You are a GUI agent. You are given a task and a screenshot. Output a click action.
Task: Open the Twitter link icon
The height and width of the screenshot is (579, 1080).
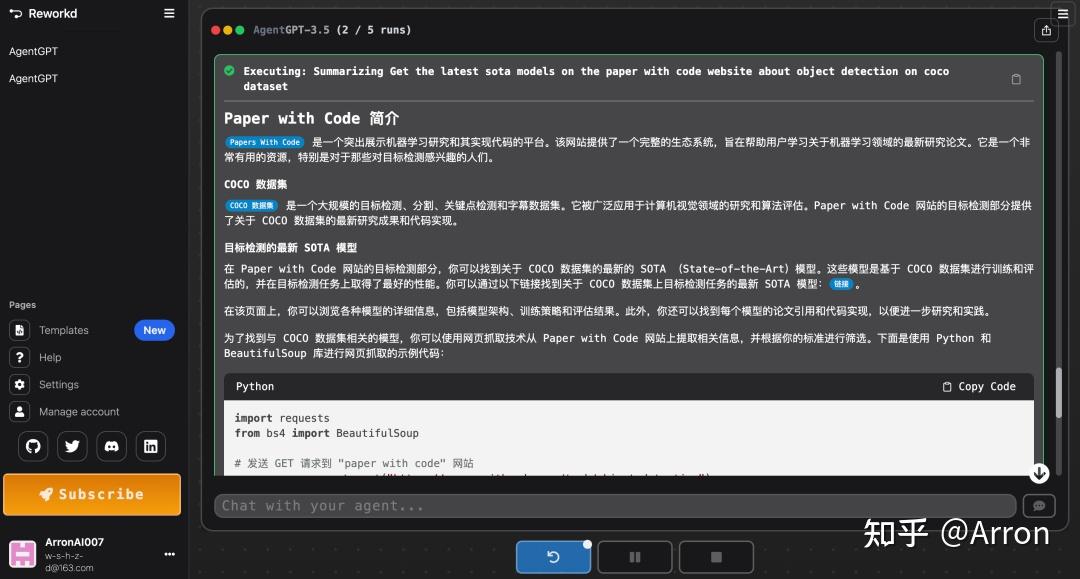point(72,446)
